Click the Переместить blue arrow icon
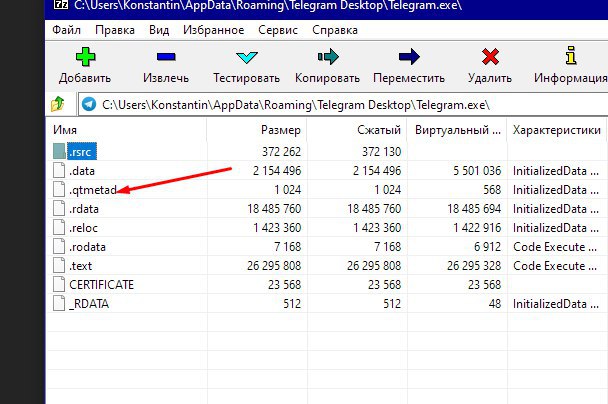 [409, 57]
